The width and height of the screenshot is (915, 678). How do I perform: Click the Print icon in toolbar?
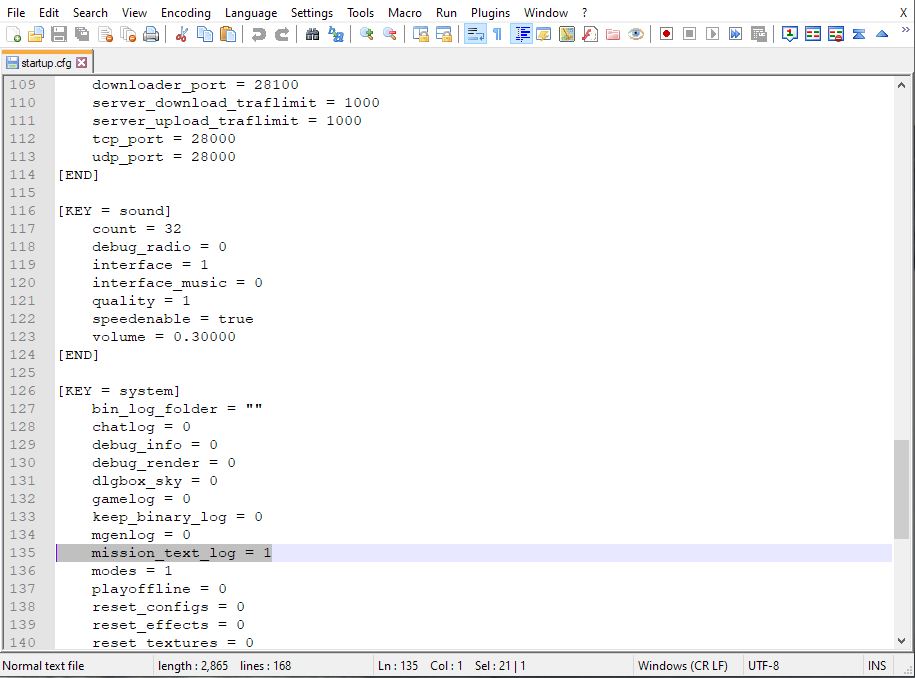[151, 34]
